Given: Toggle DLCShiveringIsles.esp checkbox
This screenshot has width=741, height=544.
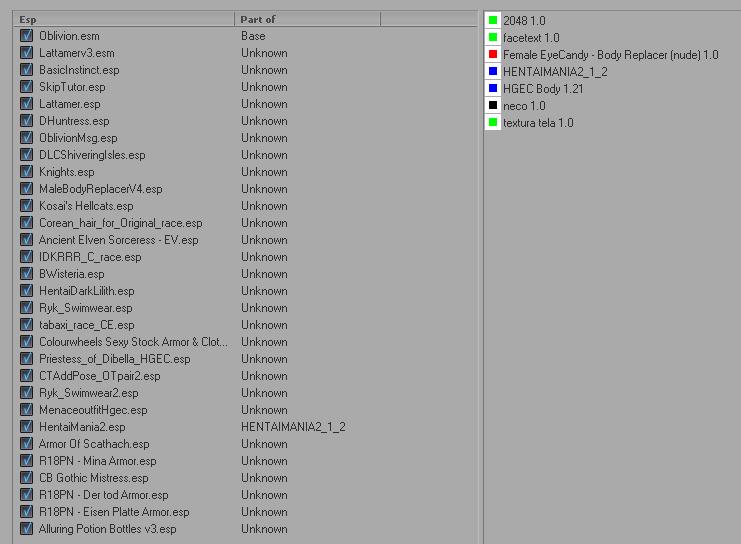Looking at the screenshot, I should pyautogui.click(x=26, y=155).
